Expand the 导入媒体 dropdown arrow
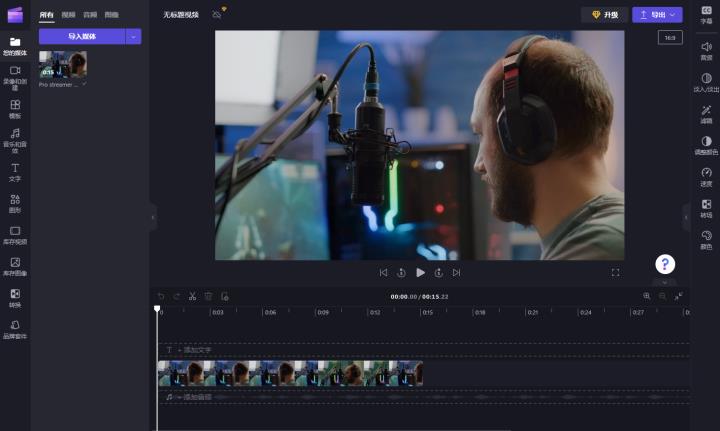Screen dimensions: 720x431 (133, 36)
